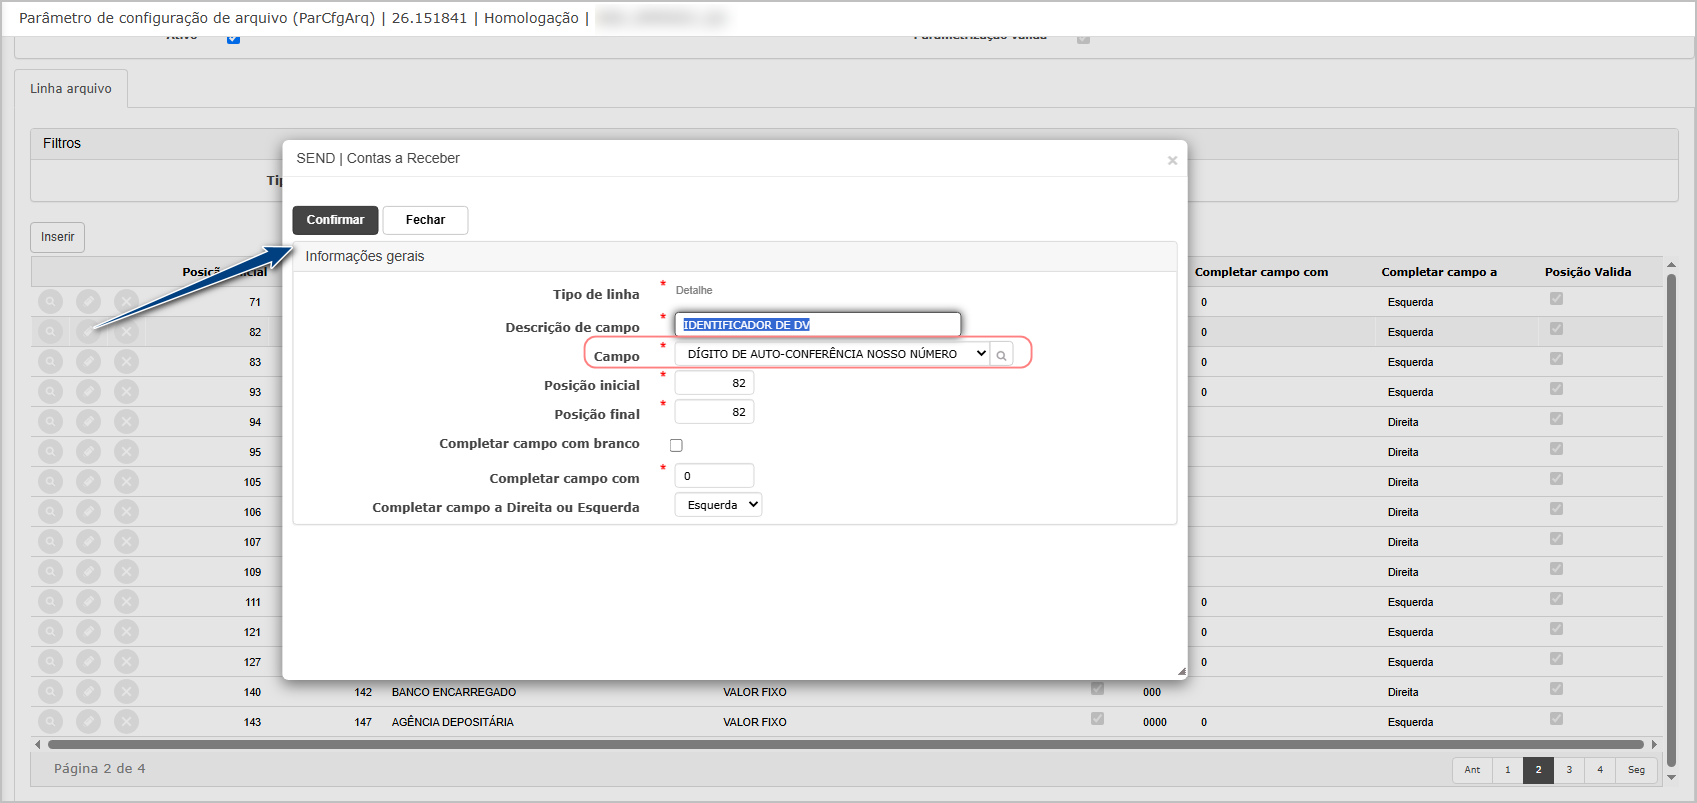Close the SEND Contas a Receber dialog

1172,160
